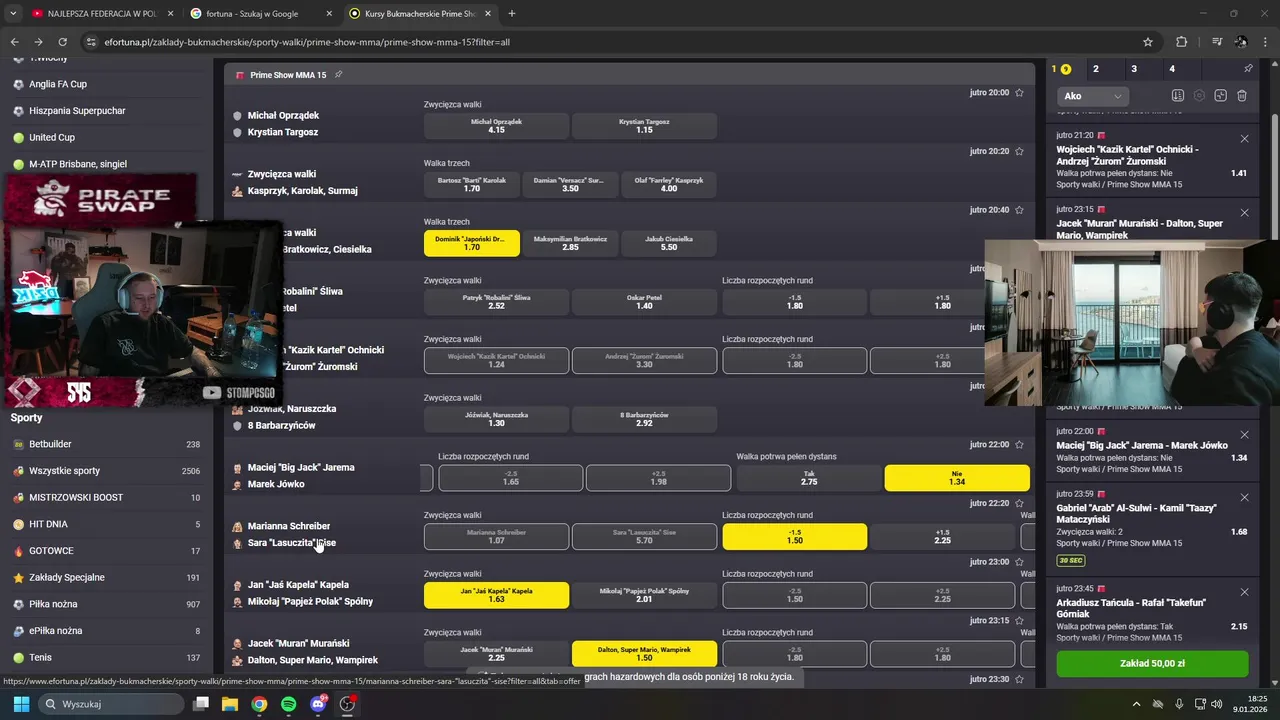The height and width of the screenshot is (720, 1280).
Task: Open the Windows Start menu
Action: point(21,704)
